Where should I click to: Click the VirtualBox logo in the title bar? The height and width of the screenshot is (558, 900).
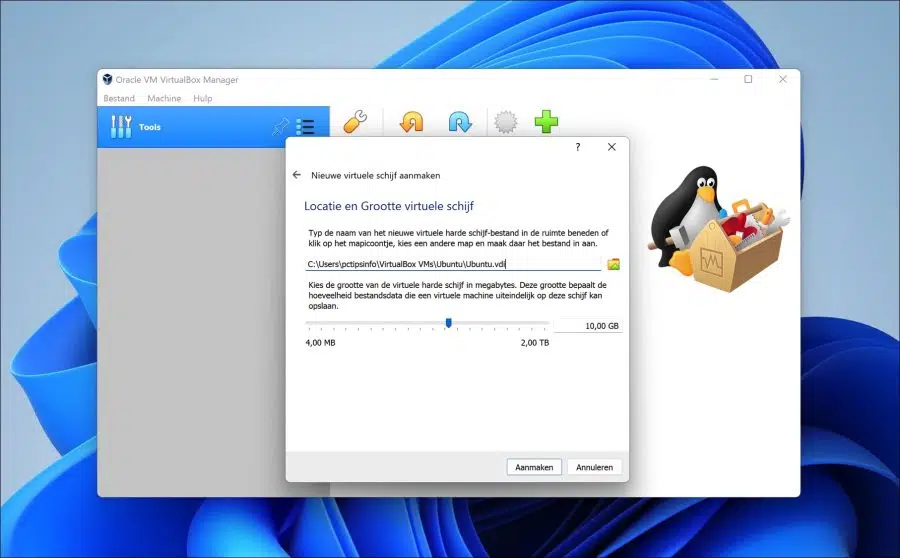point(107,79)
